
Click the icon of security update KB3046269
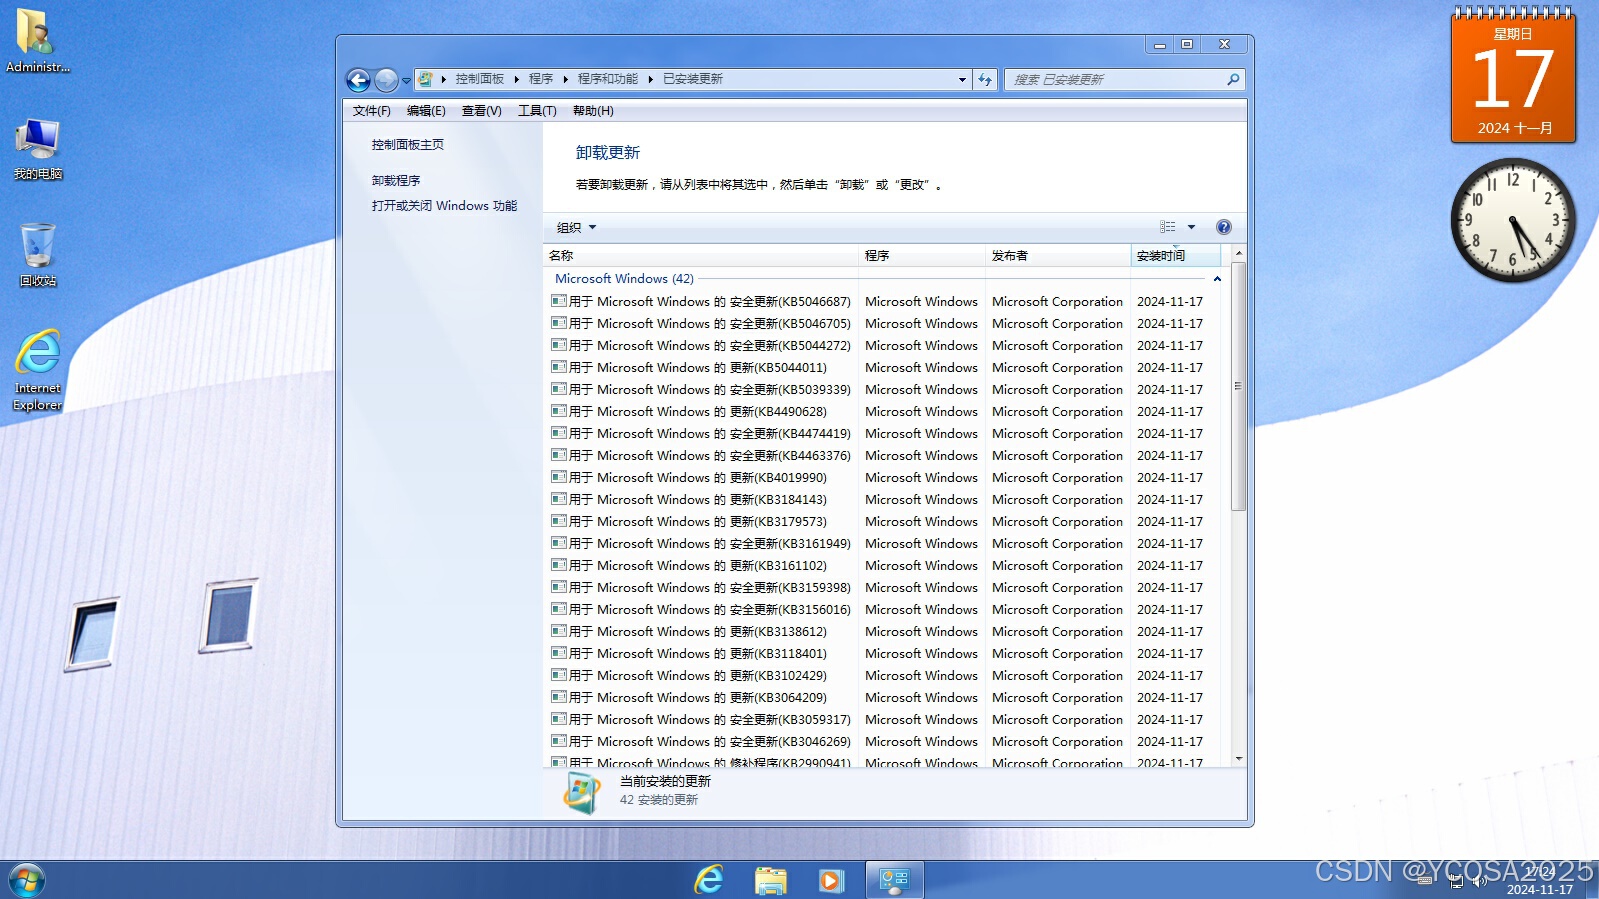pyautogui.click(x=559, y=741)
